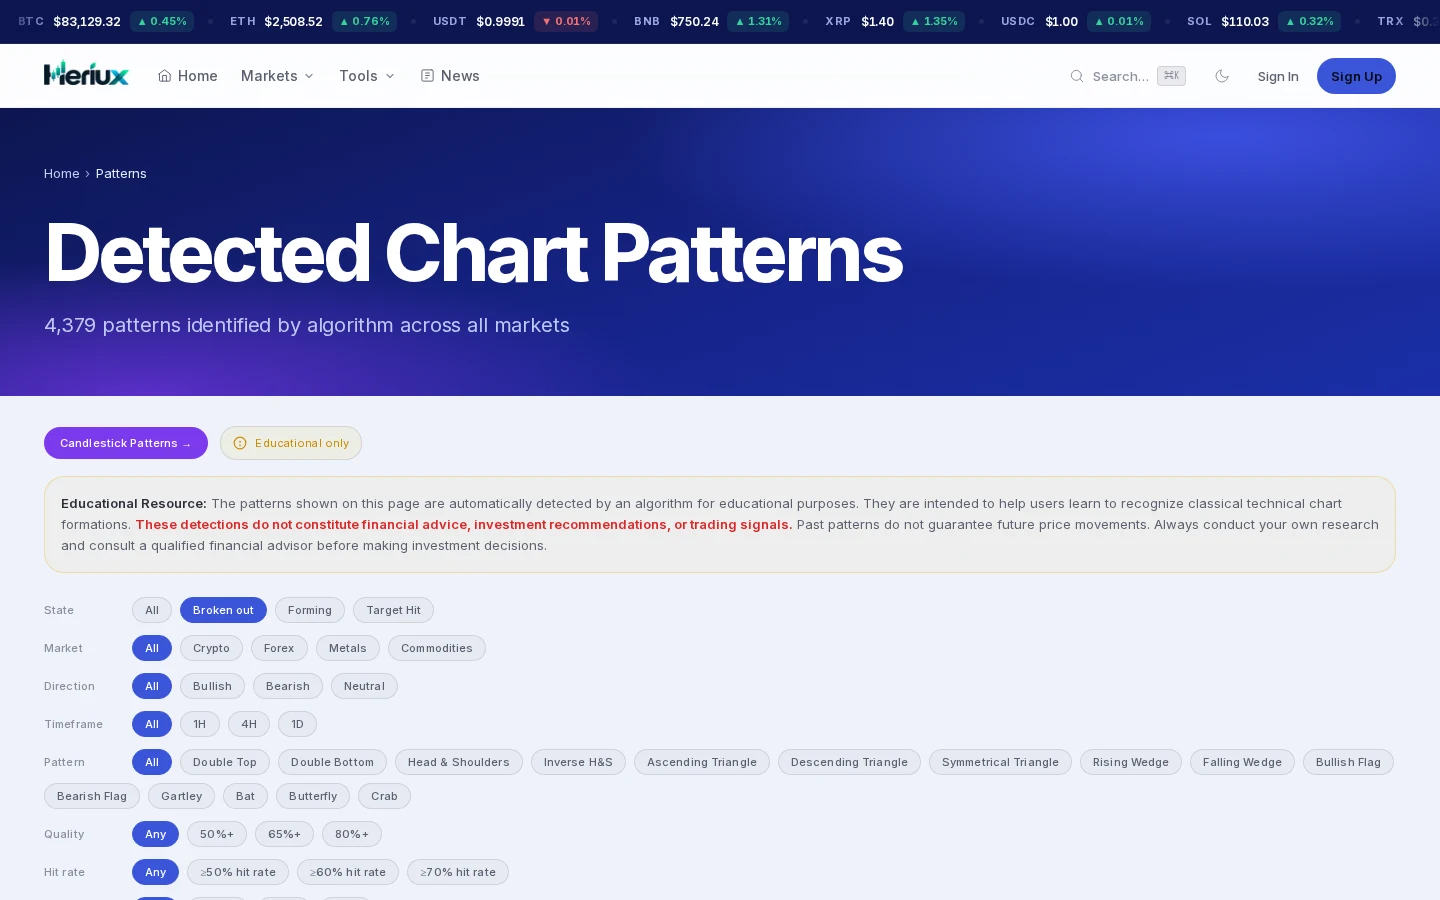Select Pattern filter All
Image resolution: width=1440 pixels, height=900 pixels.
click(x=152, y=762)
